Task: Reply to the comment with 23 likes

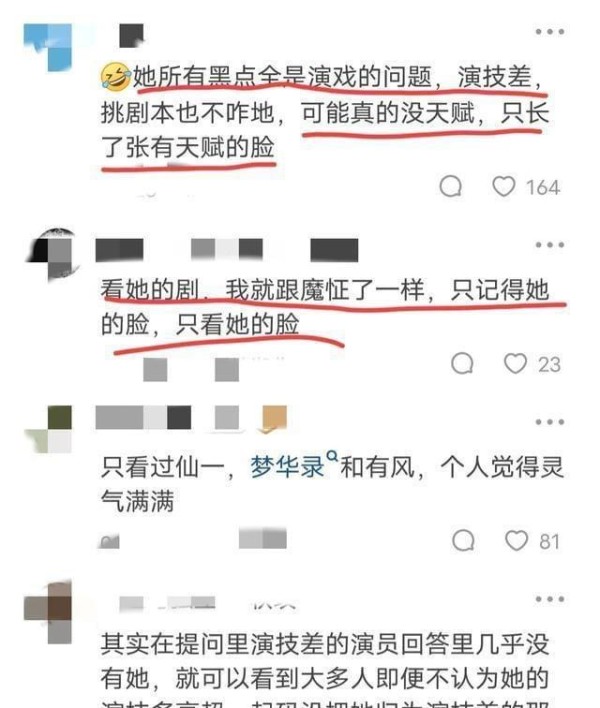Action: tap(462, 363)
